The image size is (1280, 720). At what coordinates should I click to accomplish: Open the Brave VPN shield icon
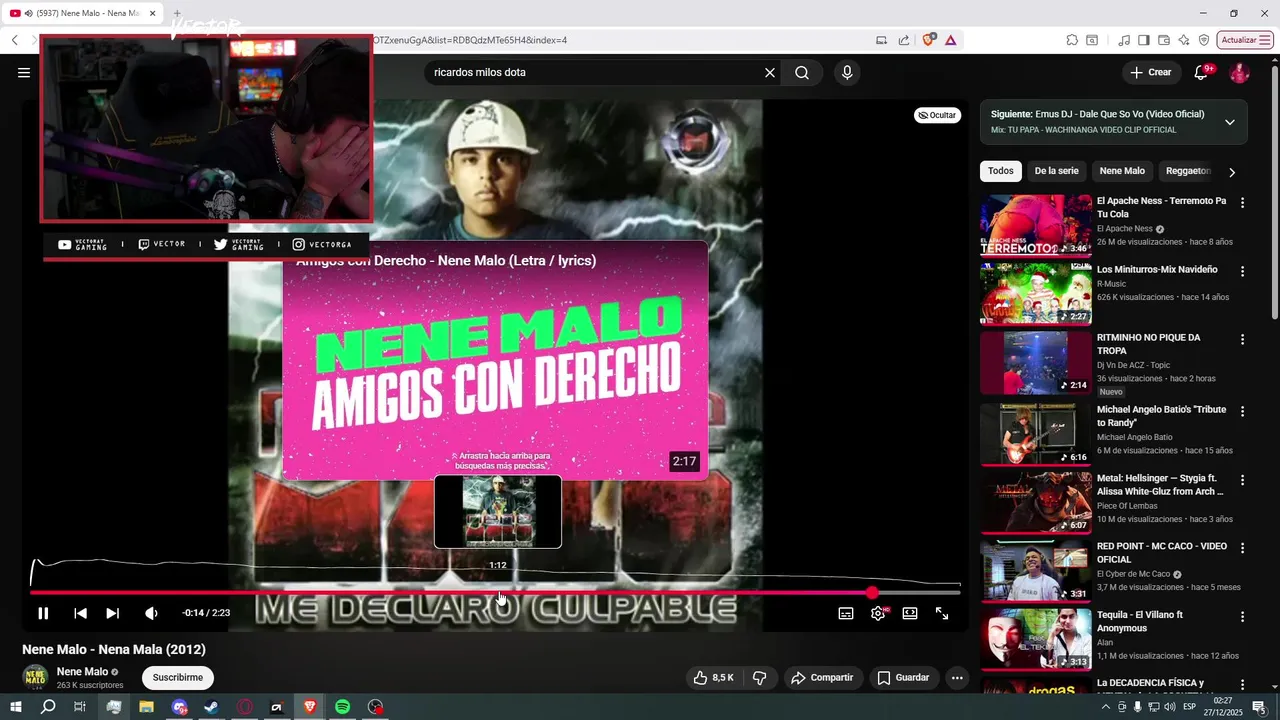(x=1204, y=40)
